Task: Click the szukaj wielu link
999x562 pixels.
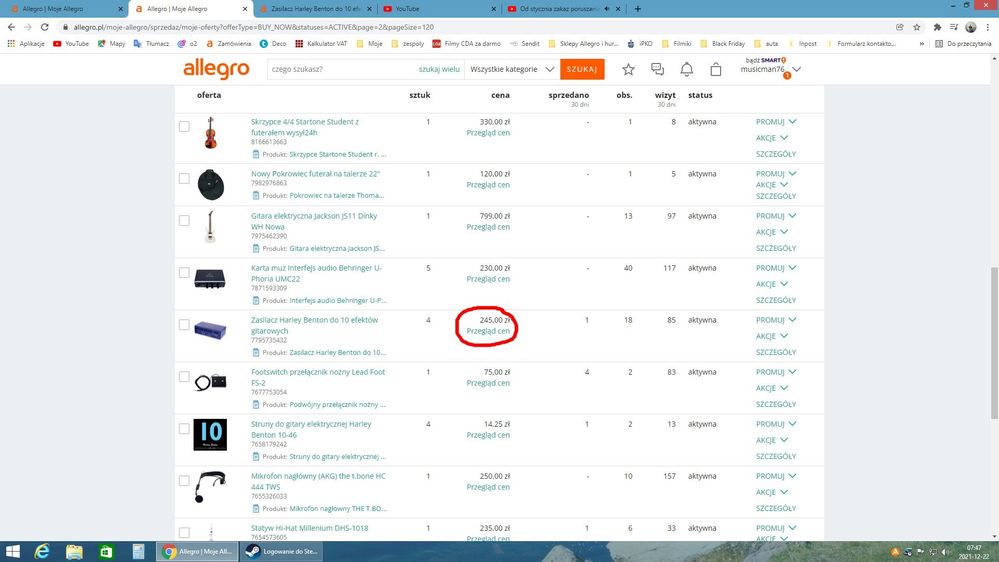Action: [x=439, y=69]
